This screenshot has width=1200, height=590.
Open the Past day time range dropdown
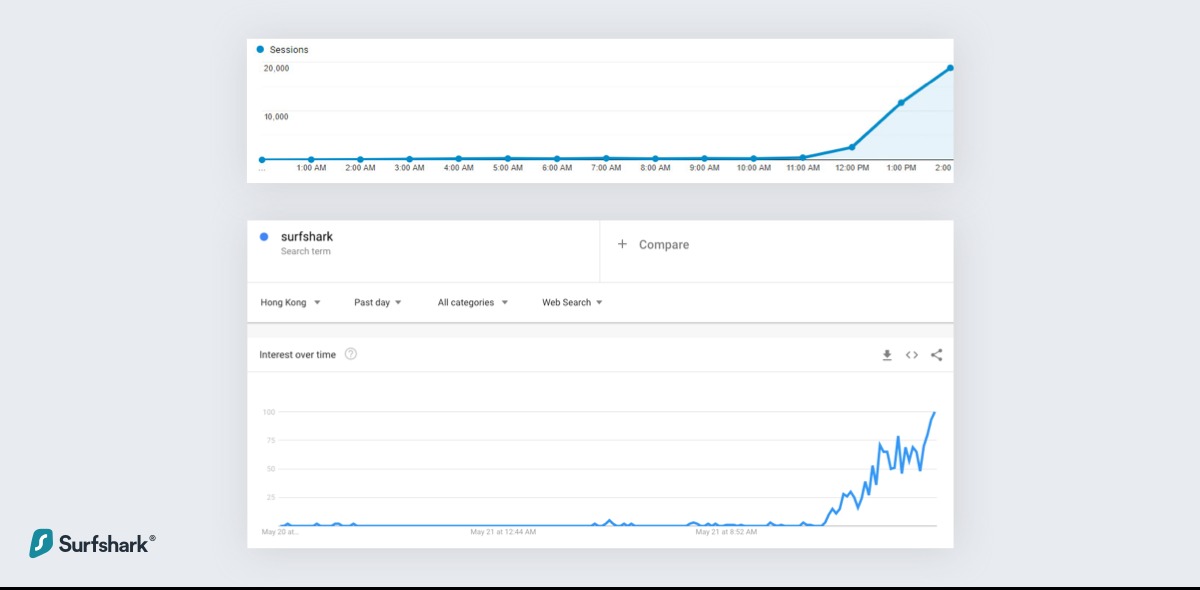click(377, 302)
